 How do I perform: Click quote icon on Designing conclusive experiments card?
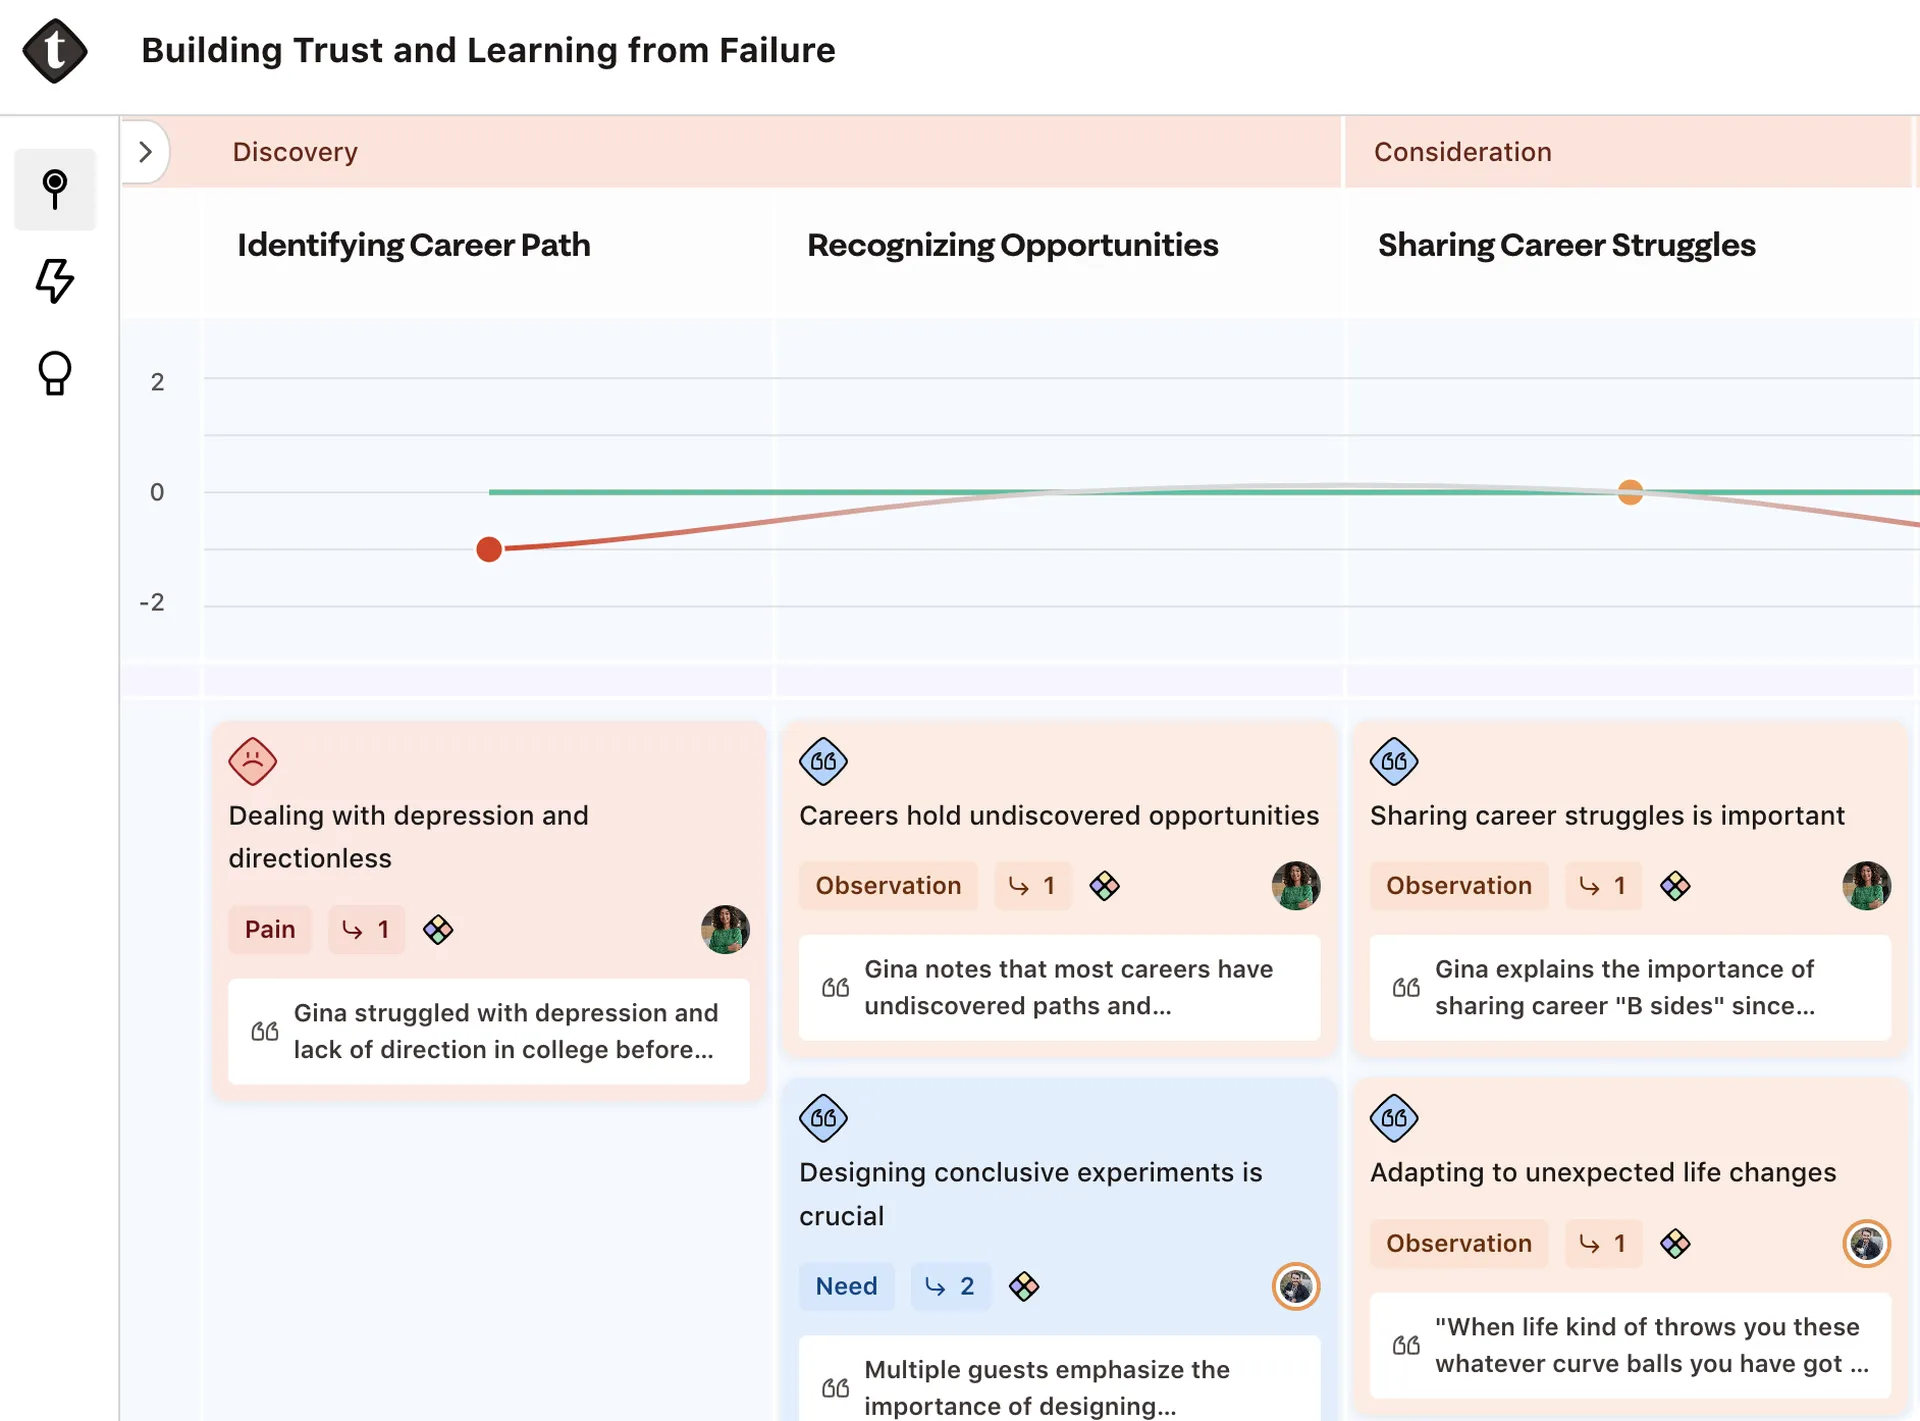point(823,1118)
